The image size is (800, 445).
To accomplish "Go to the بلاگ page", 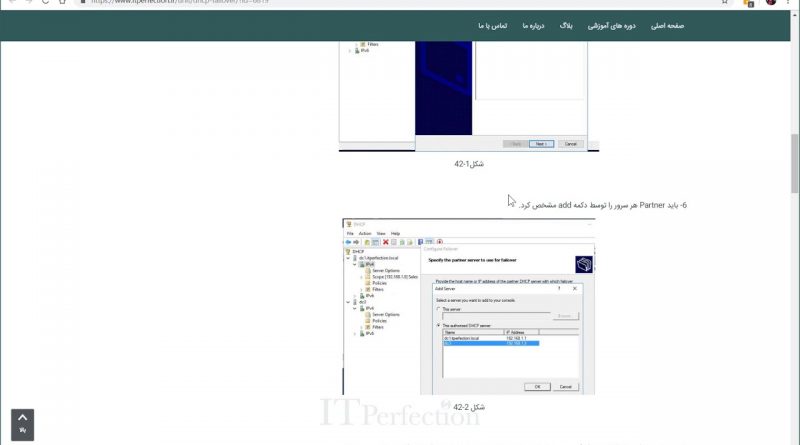I will [x=566, y=26].
